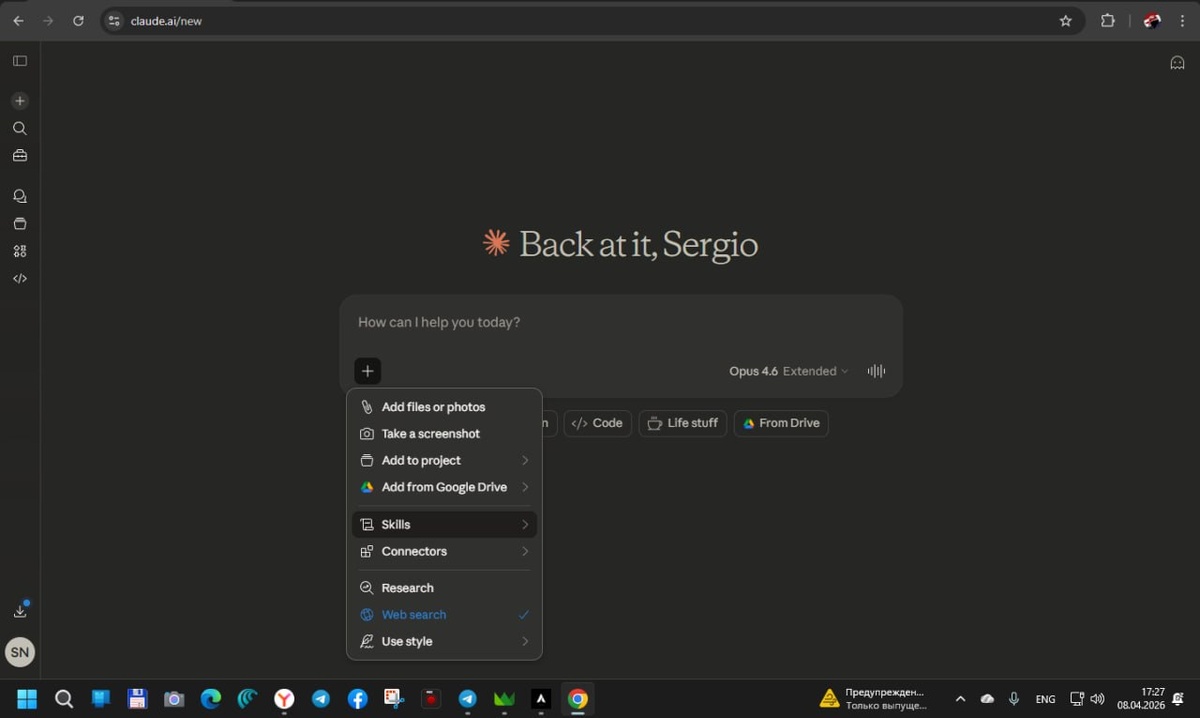Start voice mode with waveform icon
The image size is (1200, 718).
[876, 371]
